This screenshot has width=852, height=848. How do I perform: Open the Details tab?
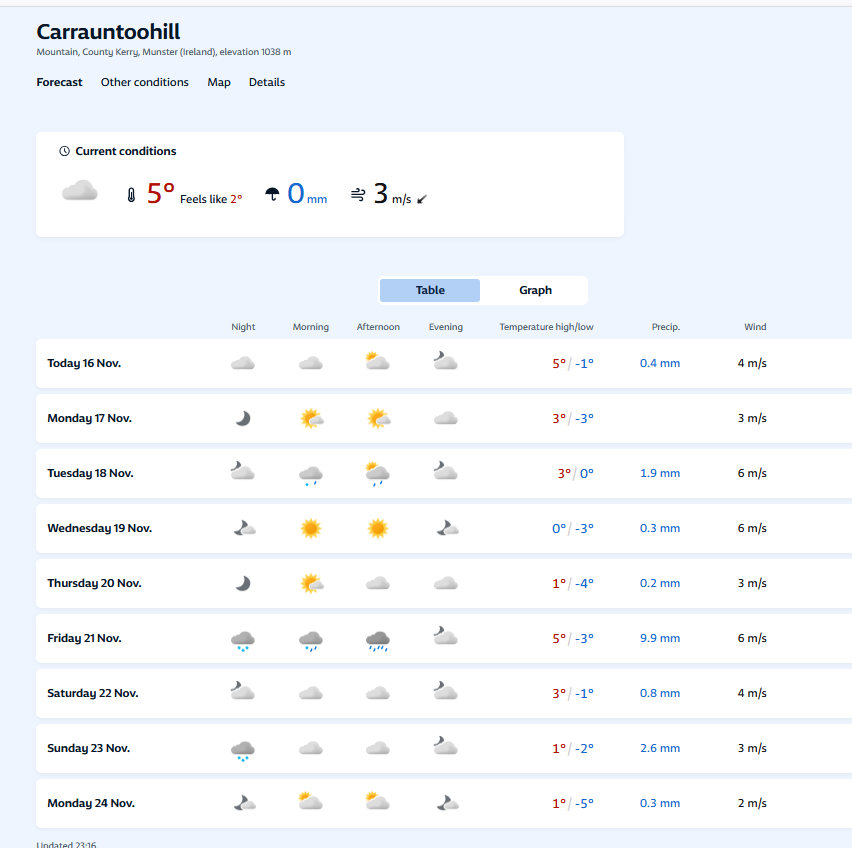pos(267,82)
